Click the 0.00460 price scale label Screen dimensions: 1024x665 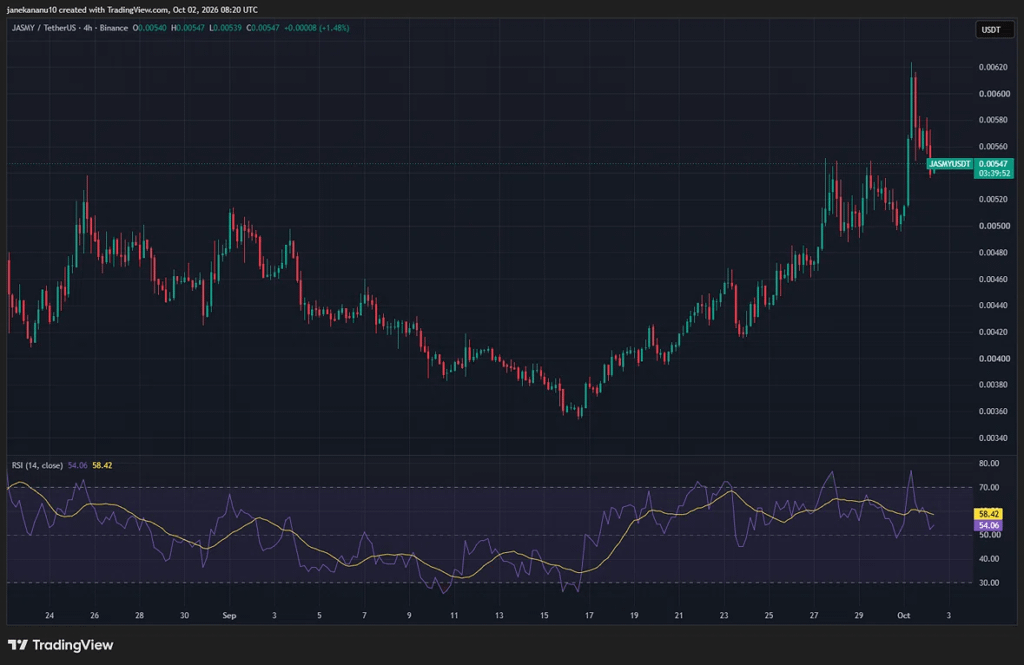[994, 279]
